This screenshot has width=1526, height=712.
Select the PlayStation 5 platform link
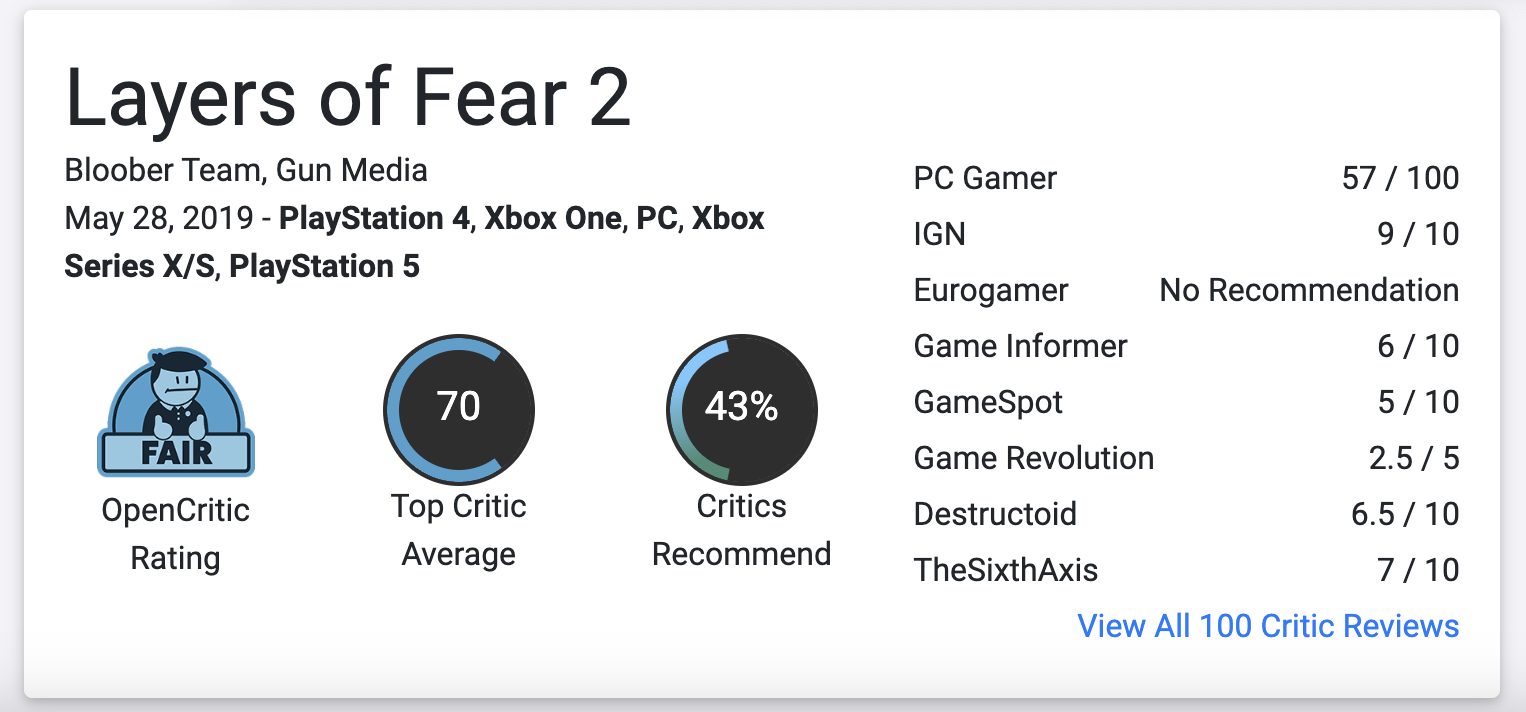coord(325,267)
